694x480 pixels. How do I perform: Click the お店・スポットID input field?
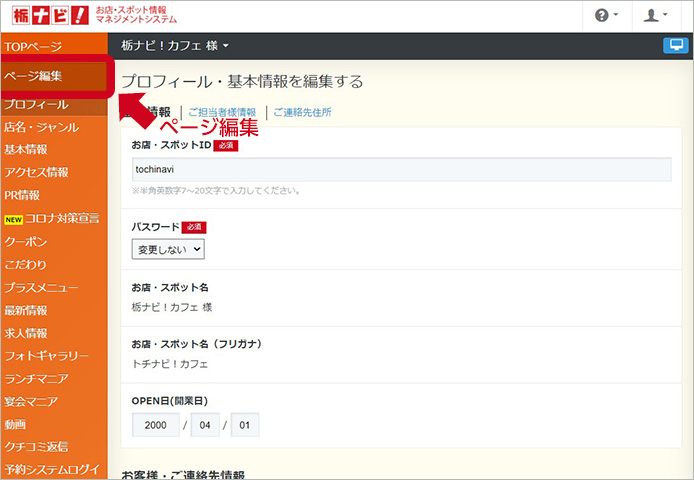tap(401, 170)
